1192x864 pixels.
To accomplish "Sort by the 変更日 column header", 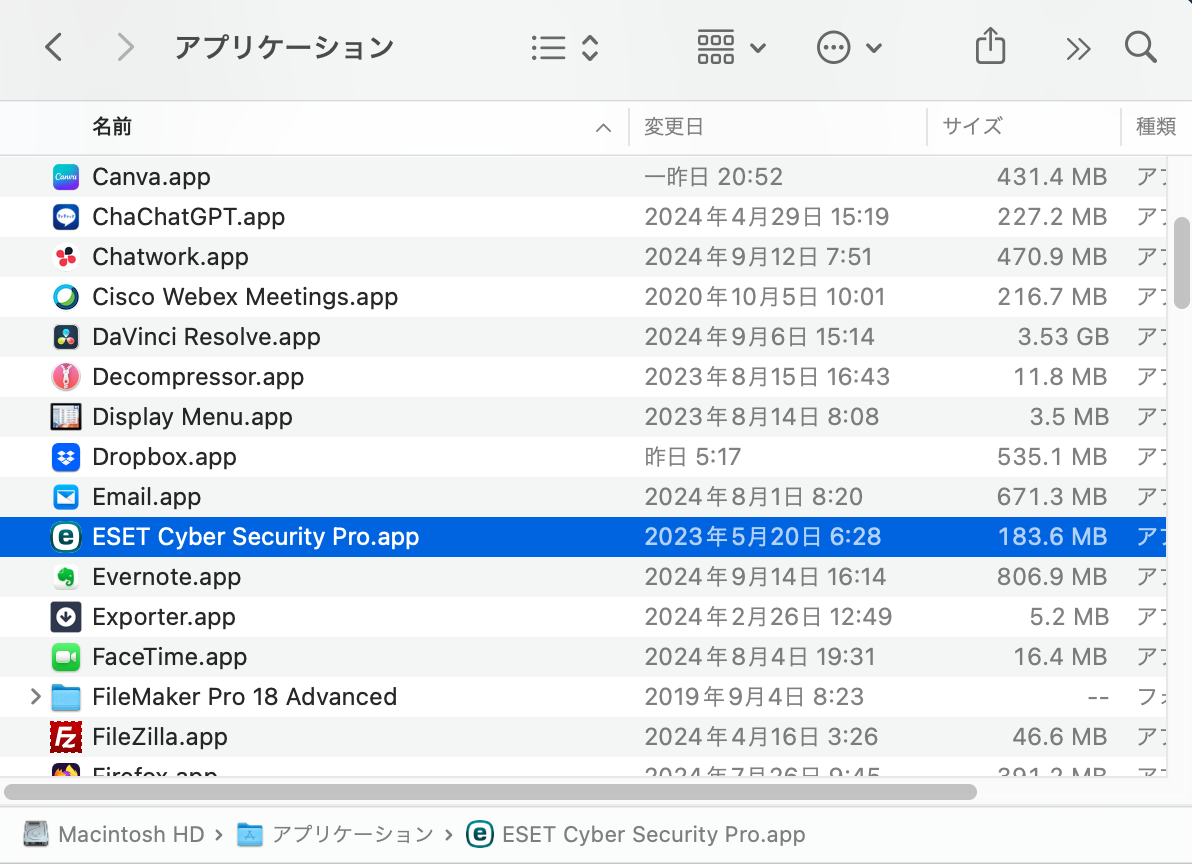I will coord(674,126).
